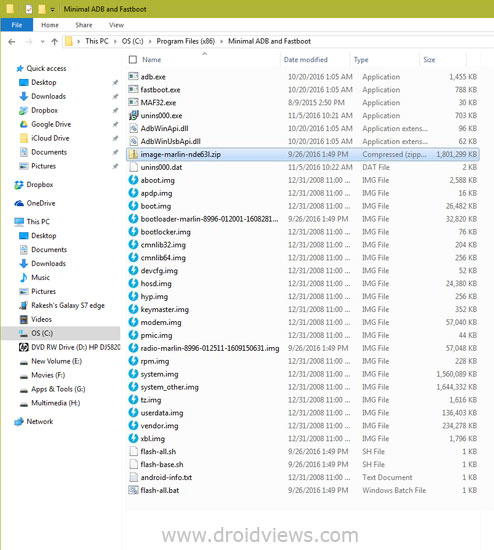Click the Network icon in sidebar
The width and height of the screenshot is (494, 550).
[19, 422]
